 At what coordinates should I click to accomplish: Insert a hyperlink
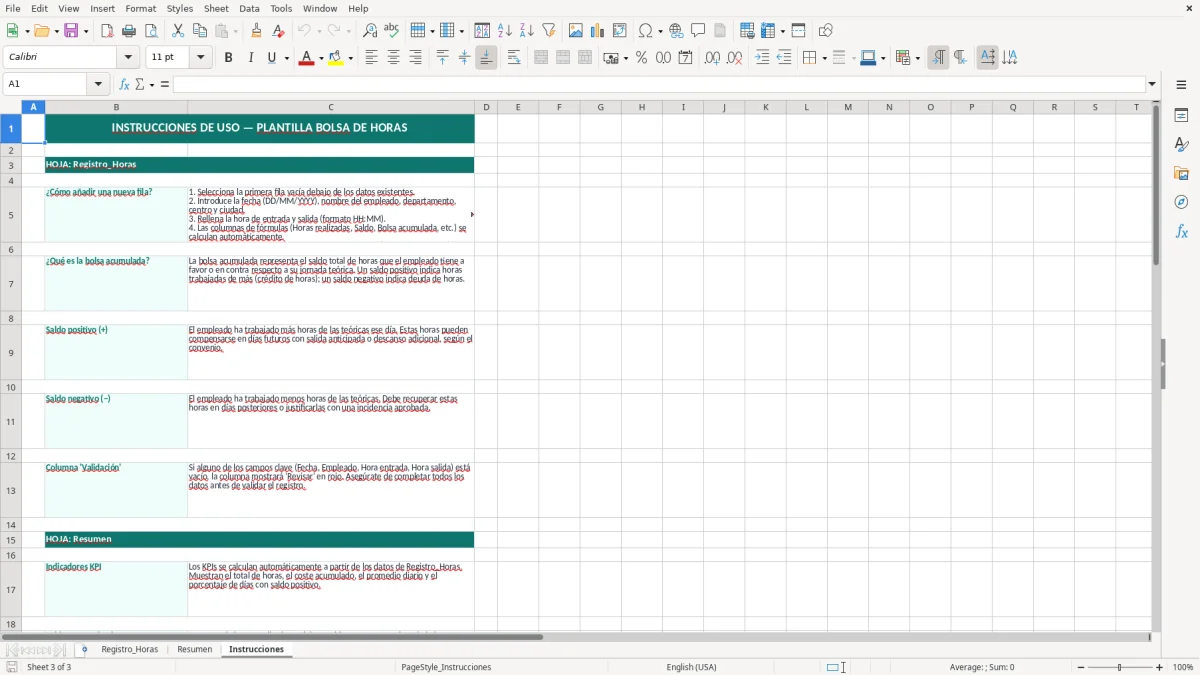click(677, 31)
